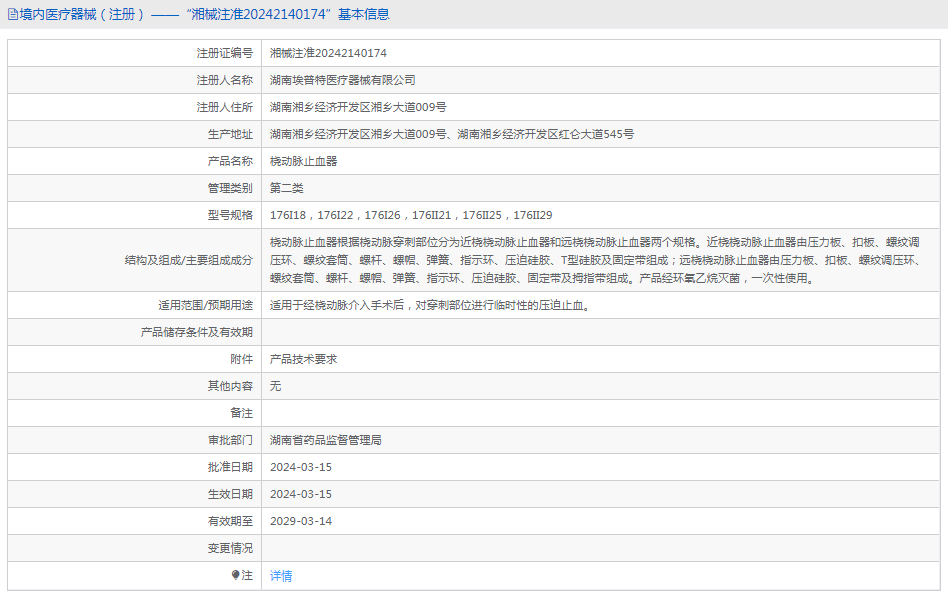Click the 有效期至 label
Viewport: 948px width, 599px height.
coord(230,521)
